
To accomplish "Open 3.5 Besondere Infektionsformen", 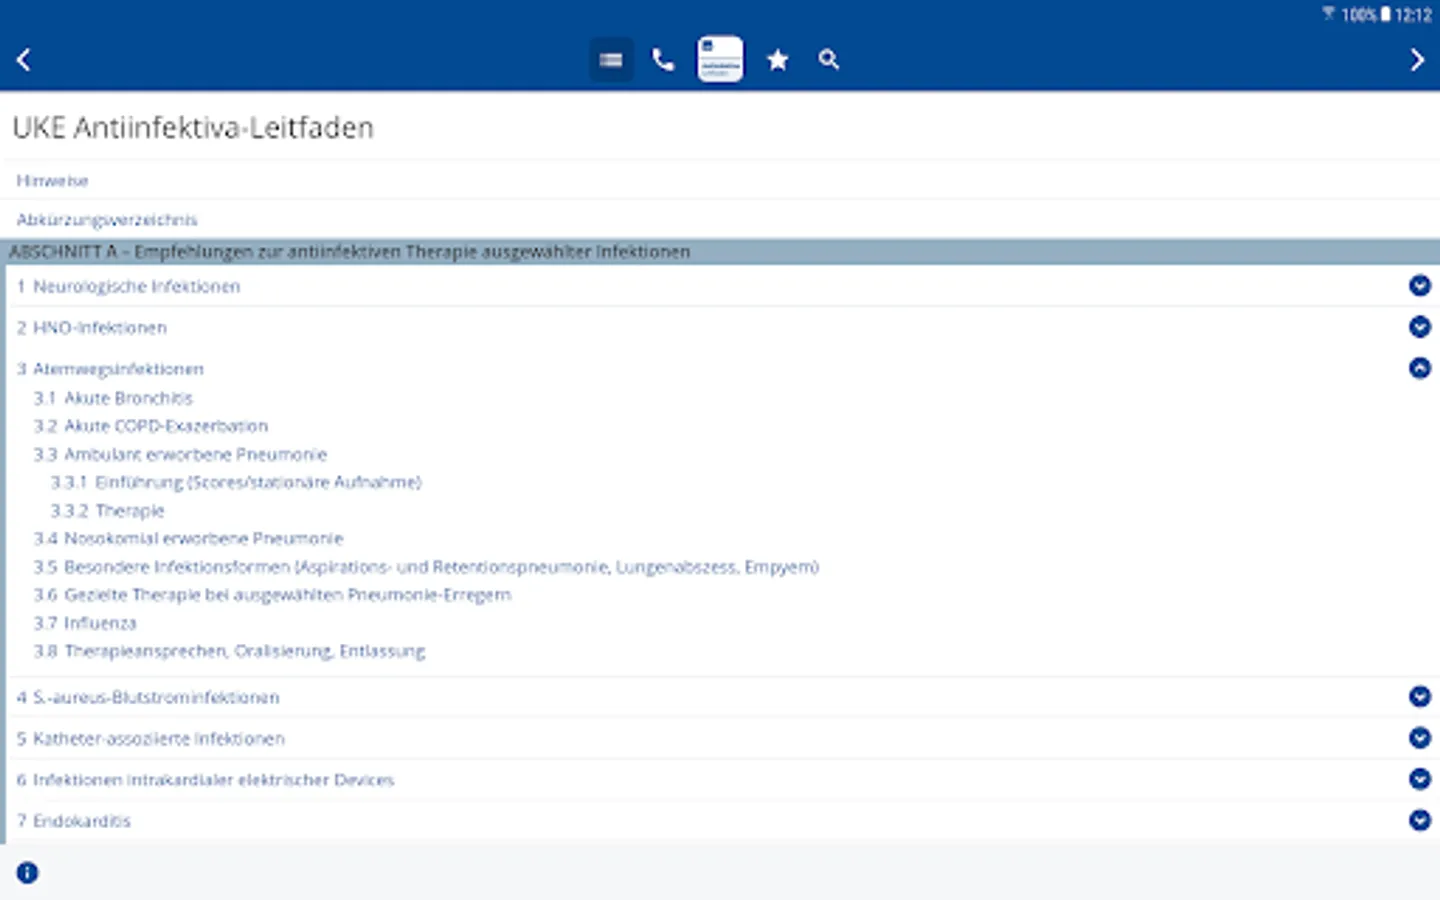I will (x=426, y=567).
